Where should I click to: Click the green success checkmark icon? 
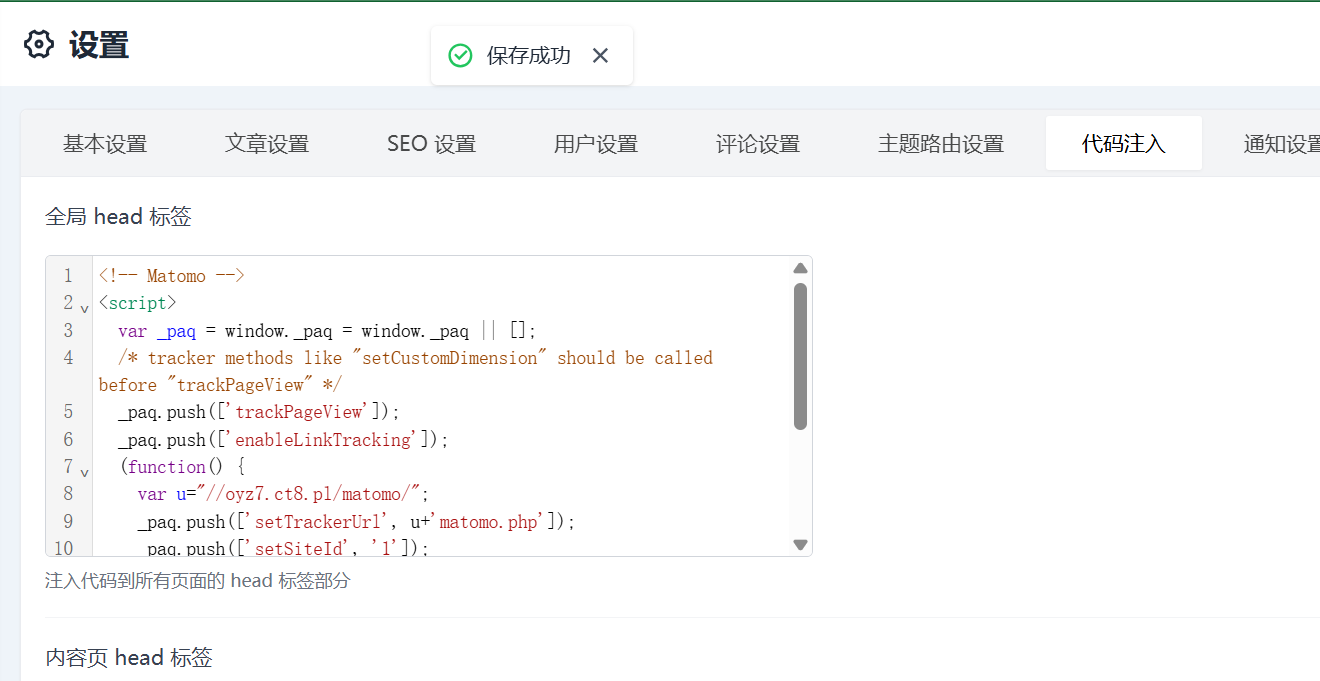[460, 56]
